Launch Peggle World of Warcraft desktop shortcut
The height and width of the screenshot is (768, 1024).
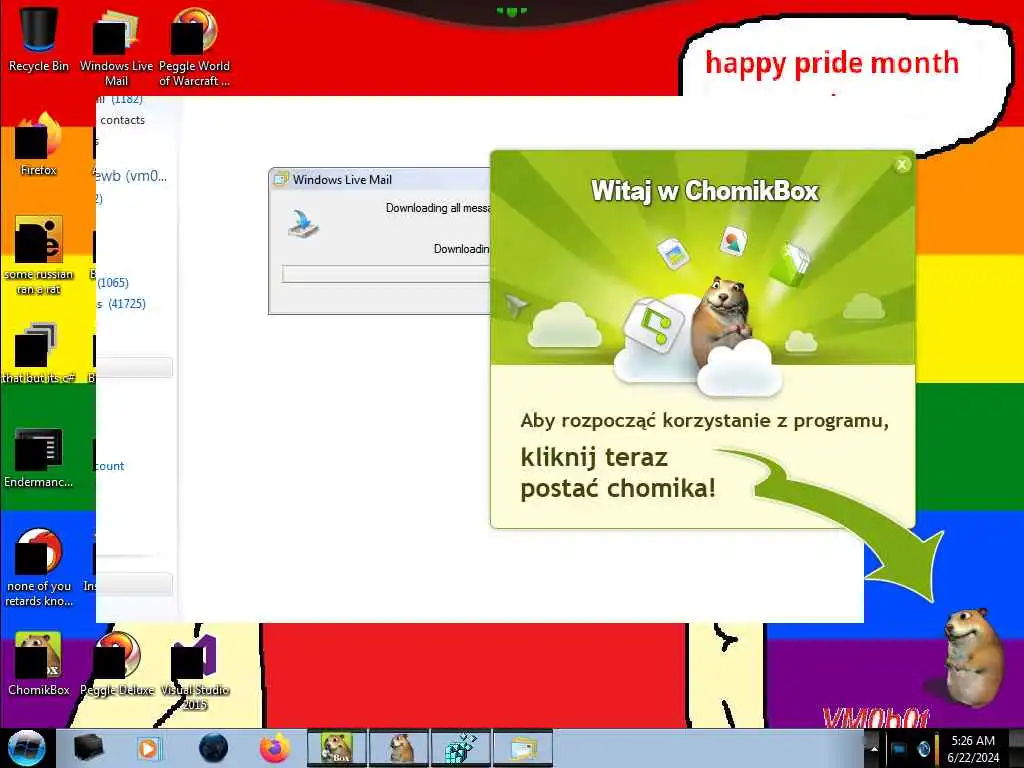(194, 46)
